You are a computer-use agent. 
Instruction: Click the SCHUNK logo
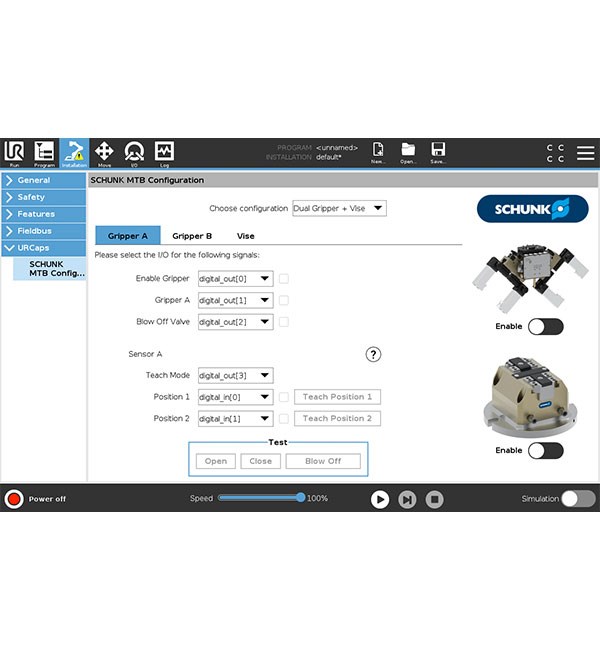tap(532, 209)
